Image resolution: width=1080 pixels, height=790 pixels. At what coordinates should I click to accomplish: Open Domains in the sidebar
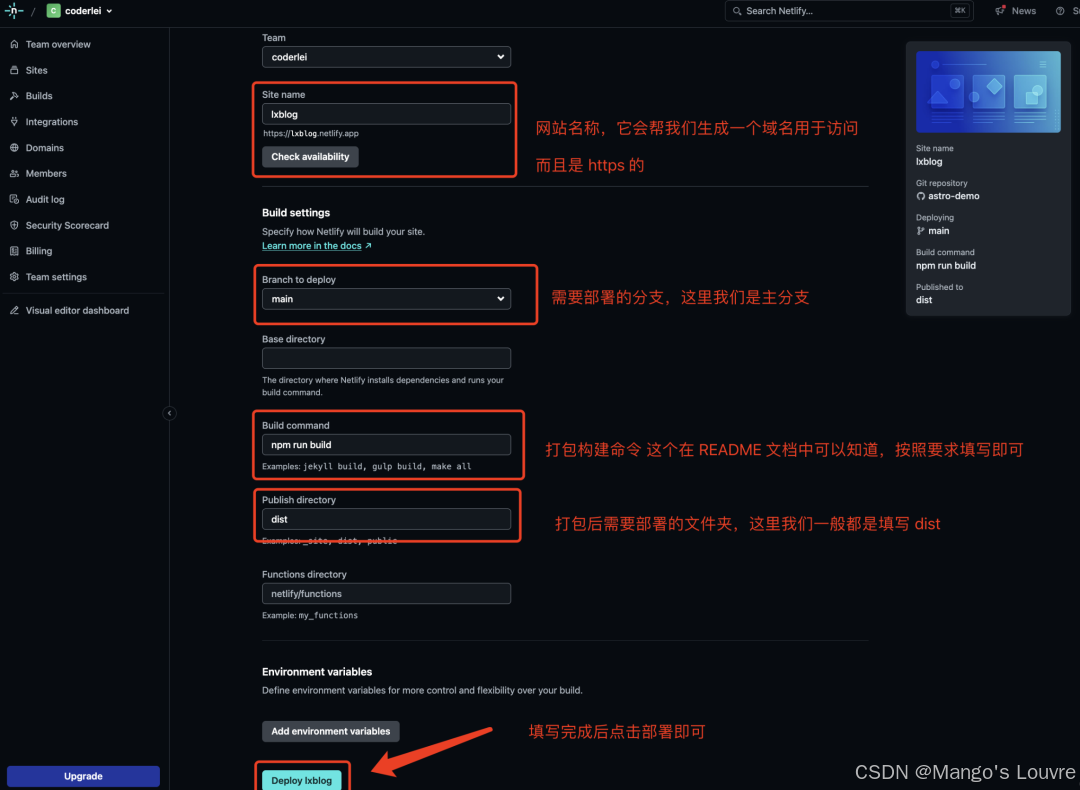point(44,148)
